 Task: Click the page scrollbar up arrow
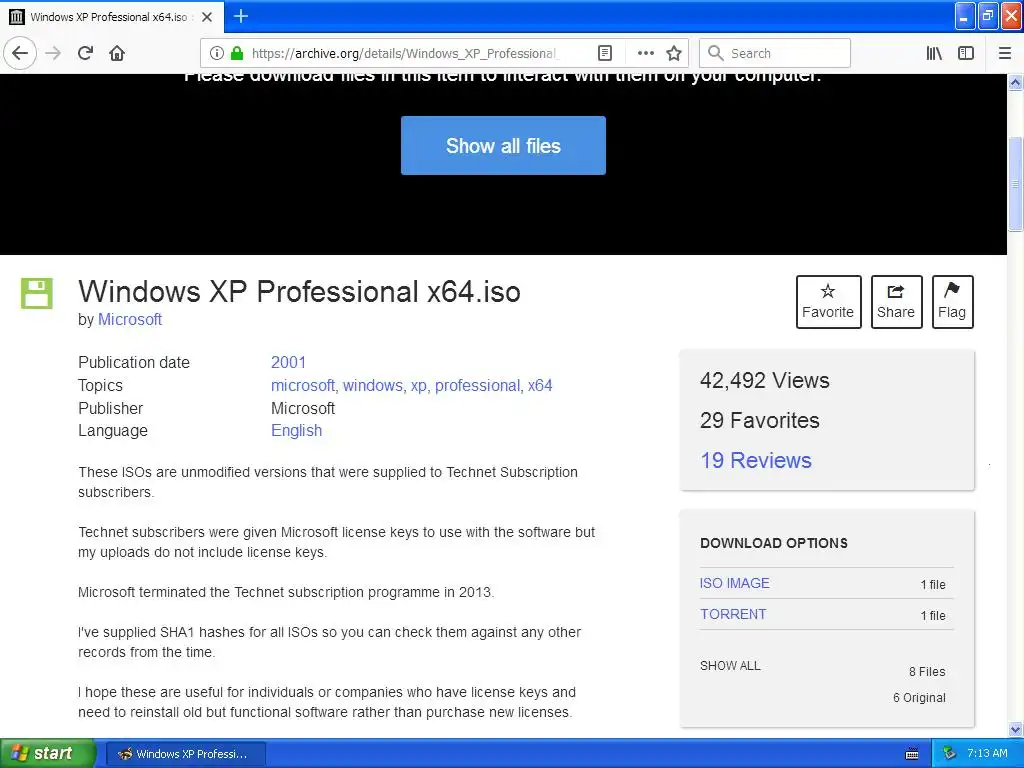[1015, 82]
